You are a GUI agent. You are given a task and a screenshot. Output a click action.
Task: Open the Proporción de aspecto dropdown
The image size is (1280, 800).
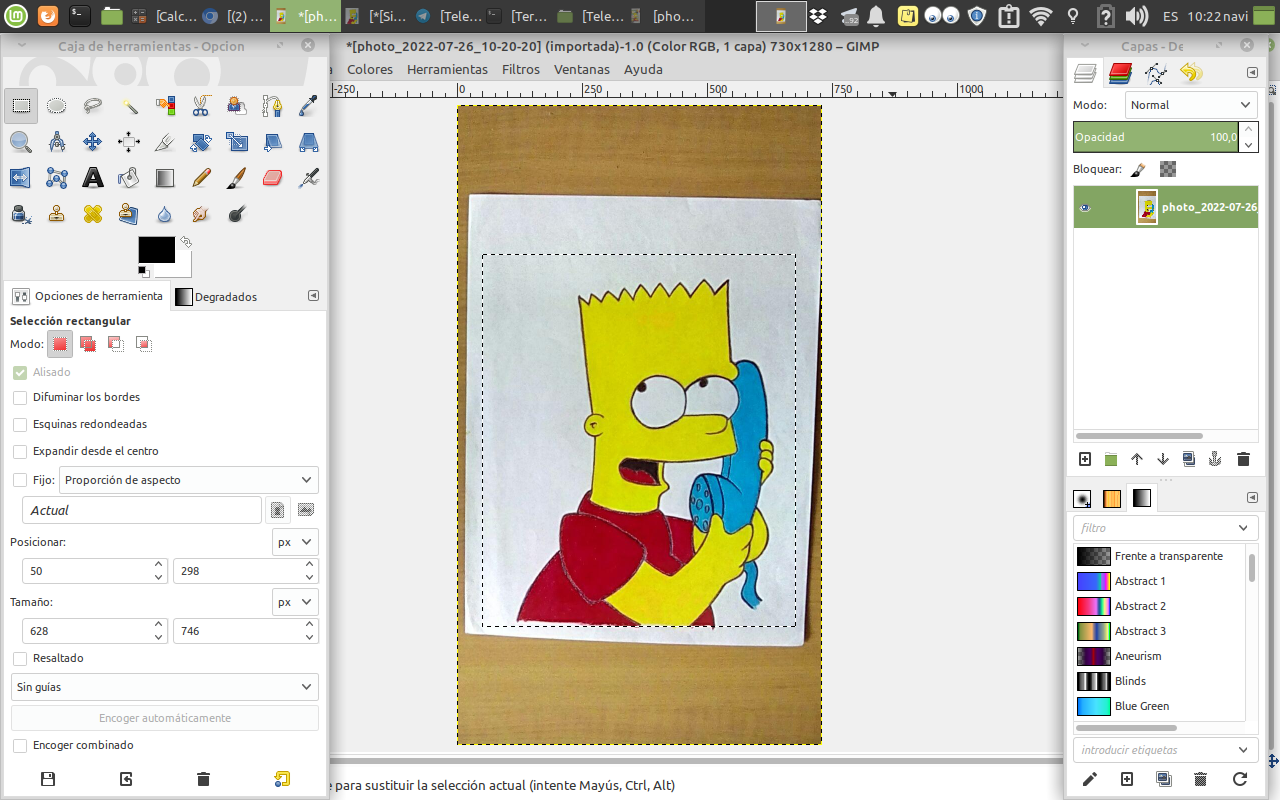click(x=189, y=480)
